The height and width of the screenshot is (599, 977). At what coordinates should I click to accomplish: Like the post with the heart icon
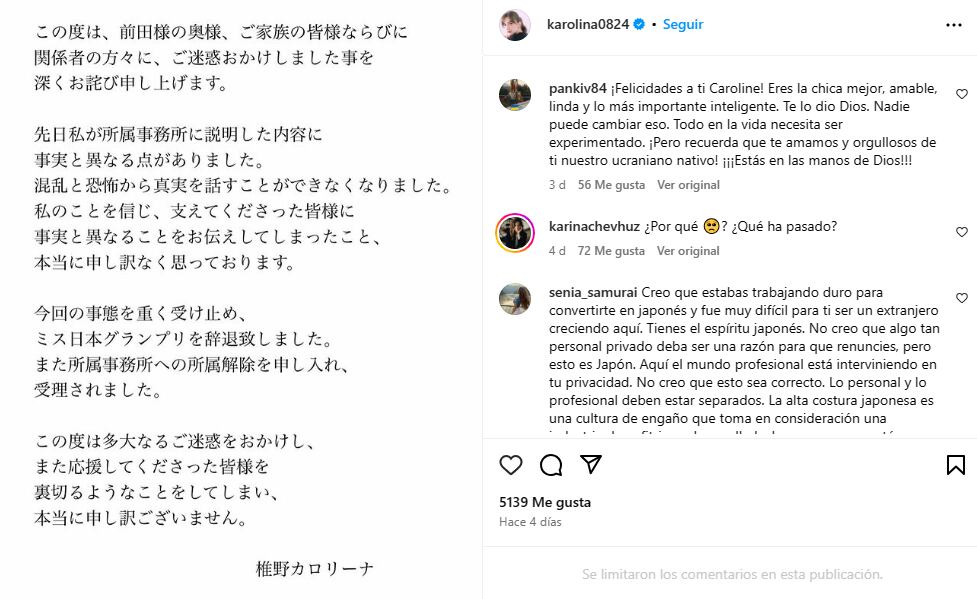(x=511, y=465)
